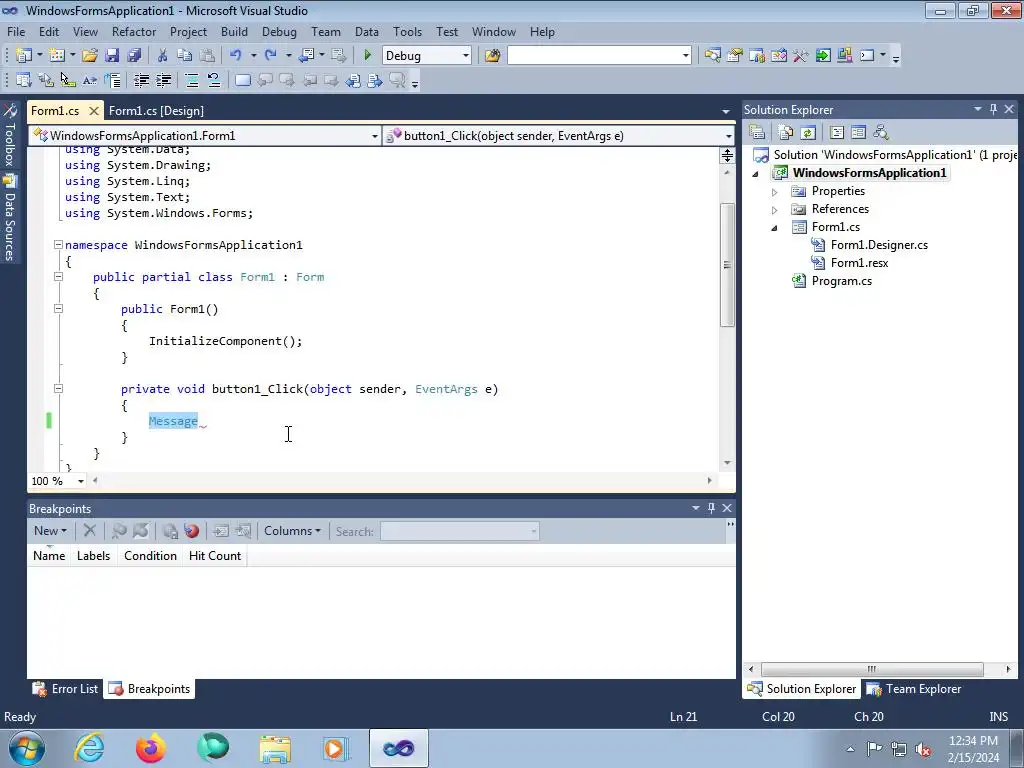Click the Labels column header
Viewport: 1024px width, 768px height.
(x=93, y=556)
